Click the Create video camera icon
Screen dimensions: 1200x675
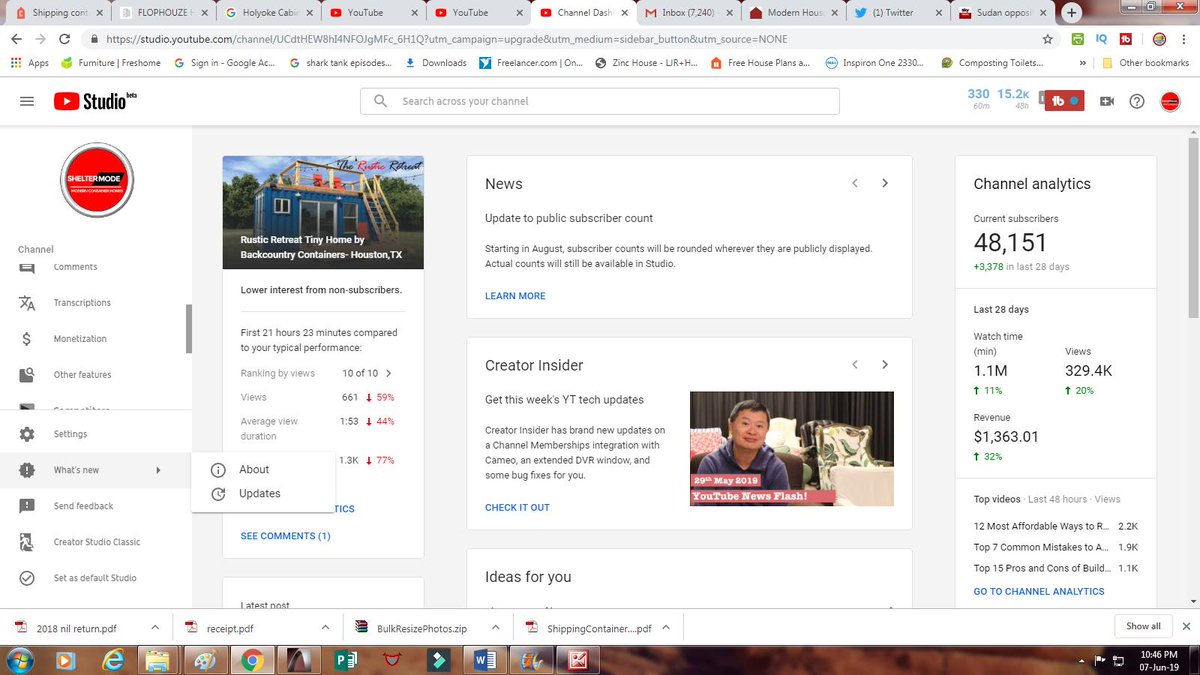[1107, 101]
